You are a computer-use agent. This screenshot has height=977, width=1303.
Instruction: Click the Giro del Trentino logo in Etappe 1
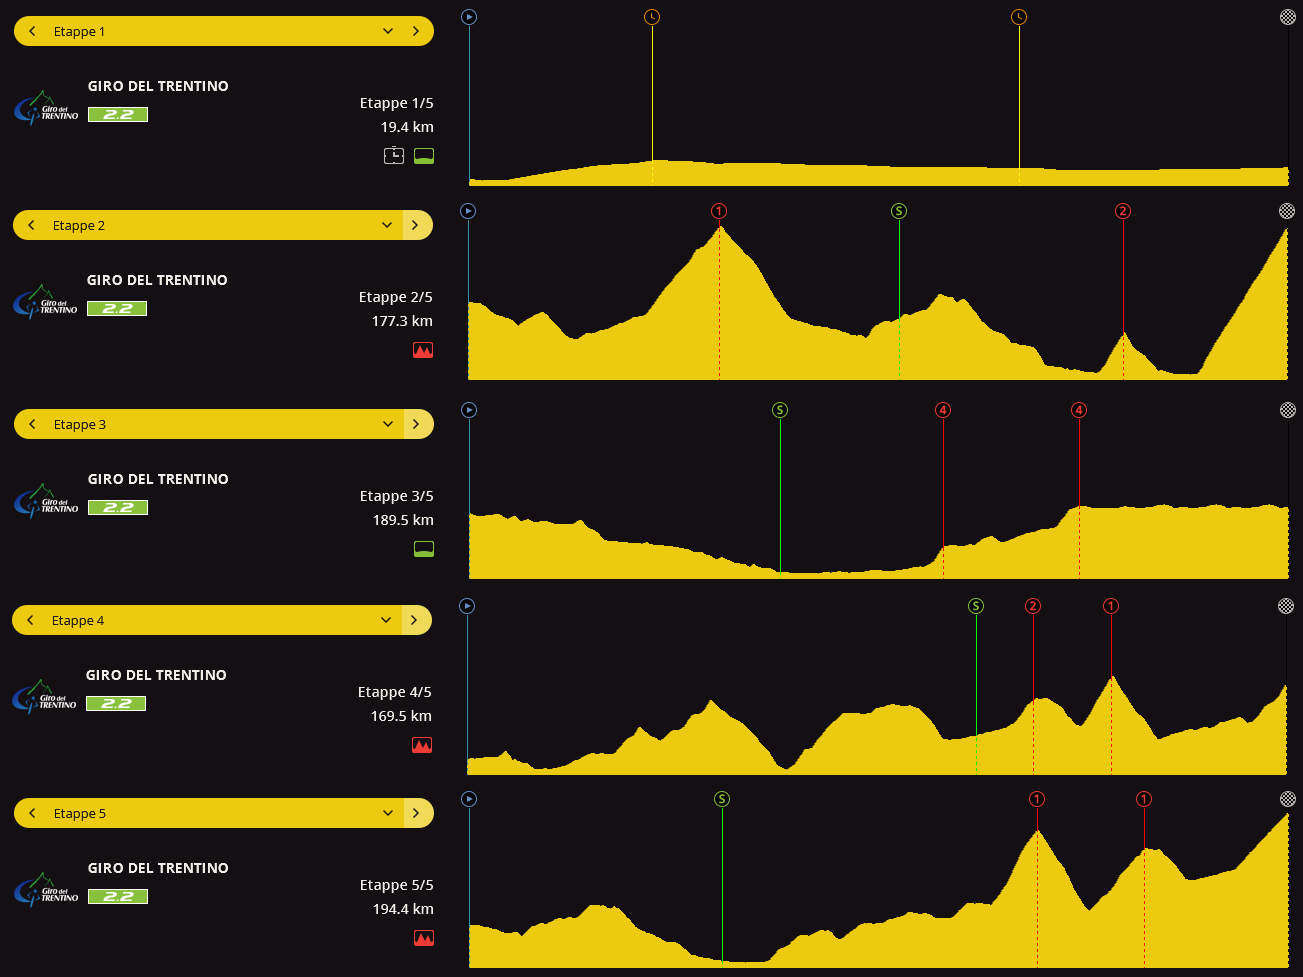[46, 108]
